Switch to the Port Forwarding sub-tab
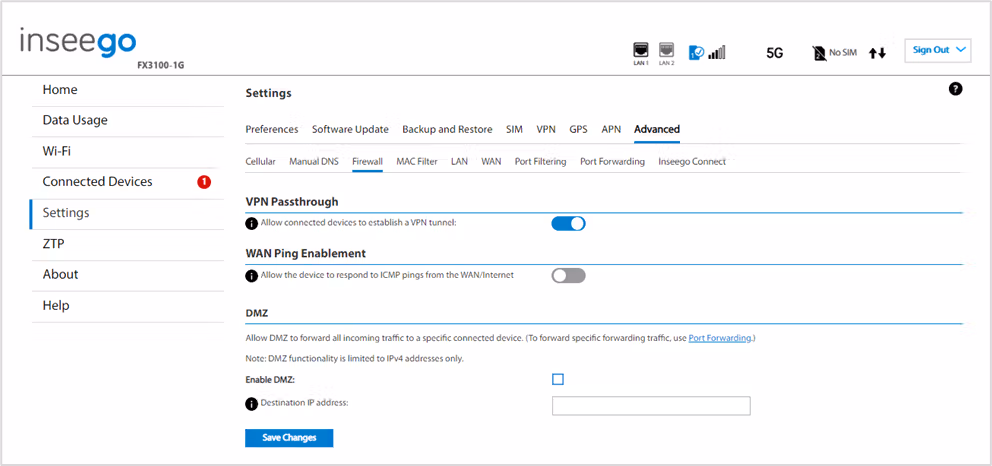992x466 pixels. 612,162
